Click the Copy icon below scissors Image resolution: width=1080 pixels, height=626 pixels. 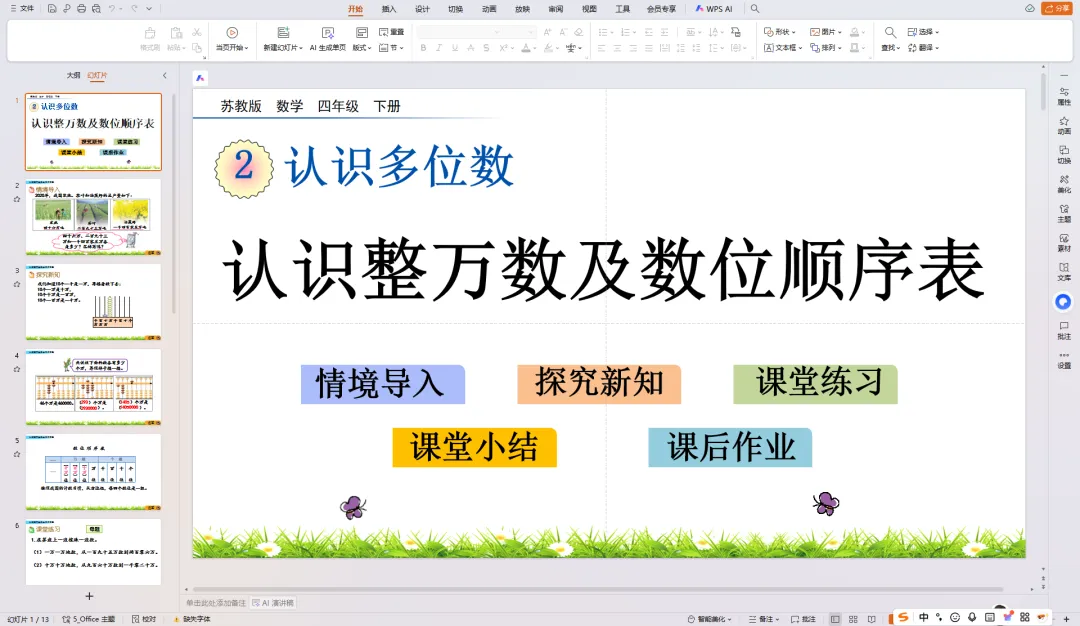tap(197, 48)
